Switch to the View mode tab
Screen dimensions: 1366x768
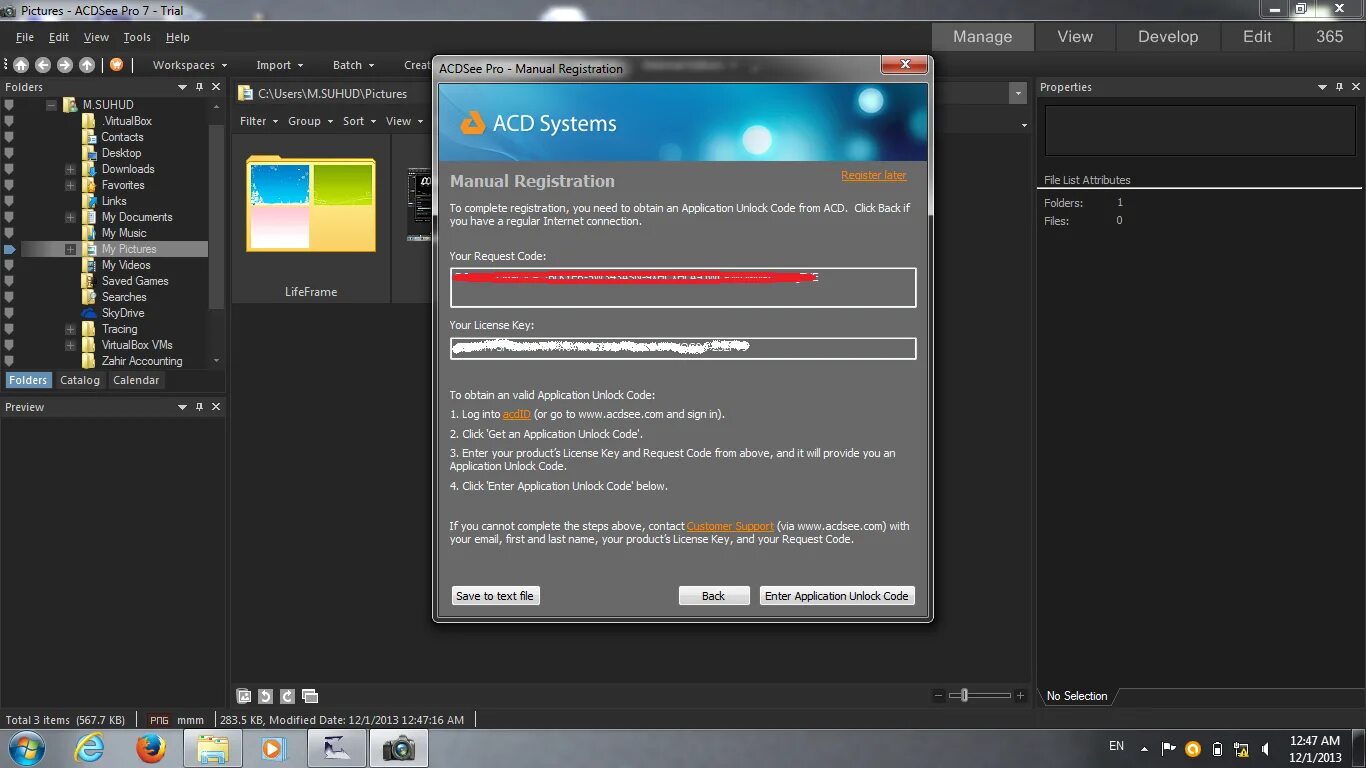[x=1075, y=37]
